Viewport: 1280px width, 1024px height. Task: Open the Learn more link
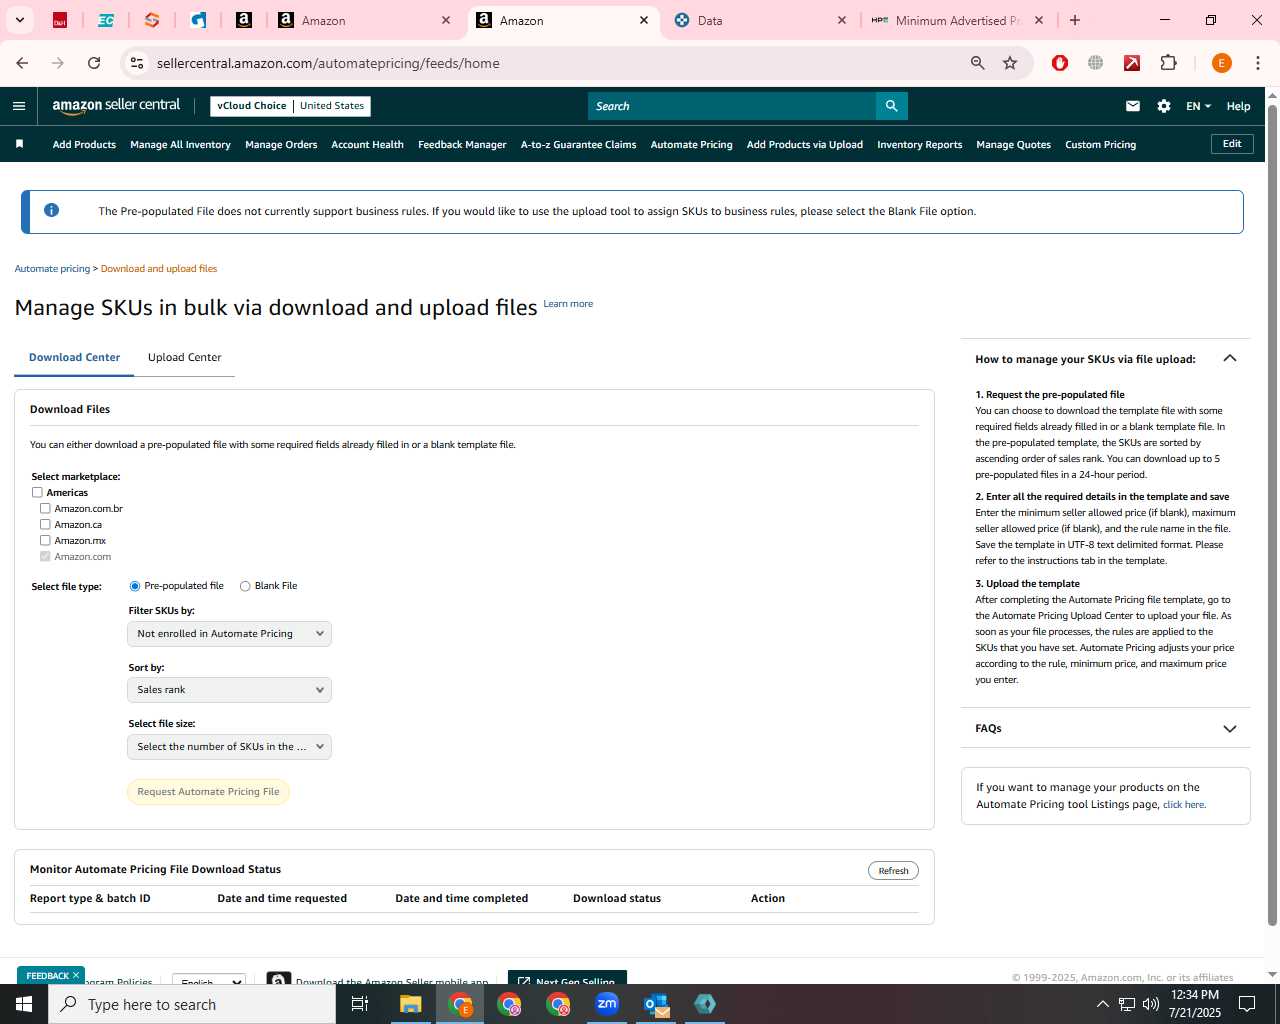[x=568, y=304]
